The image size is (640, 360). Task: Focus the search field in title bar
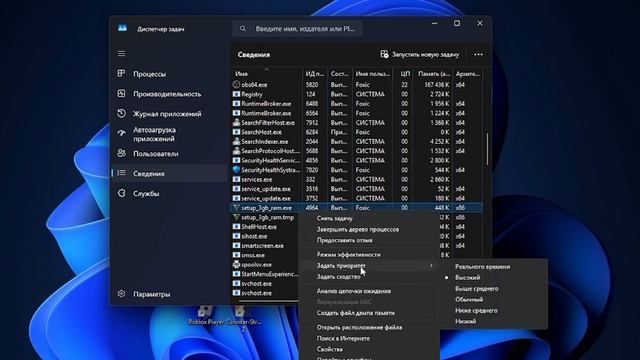coord(298,29)
